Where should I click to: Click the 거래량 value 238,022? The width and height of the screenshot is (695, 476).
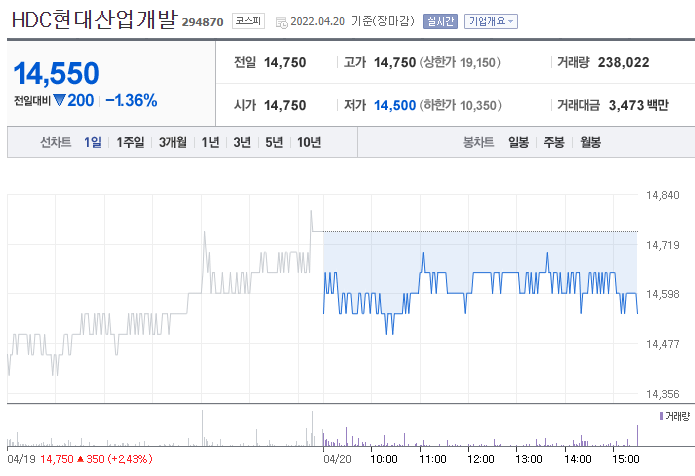pyautogui.click(x=624, y=62)
